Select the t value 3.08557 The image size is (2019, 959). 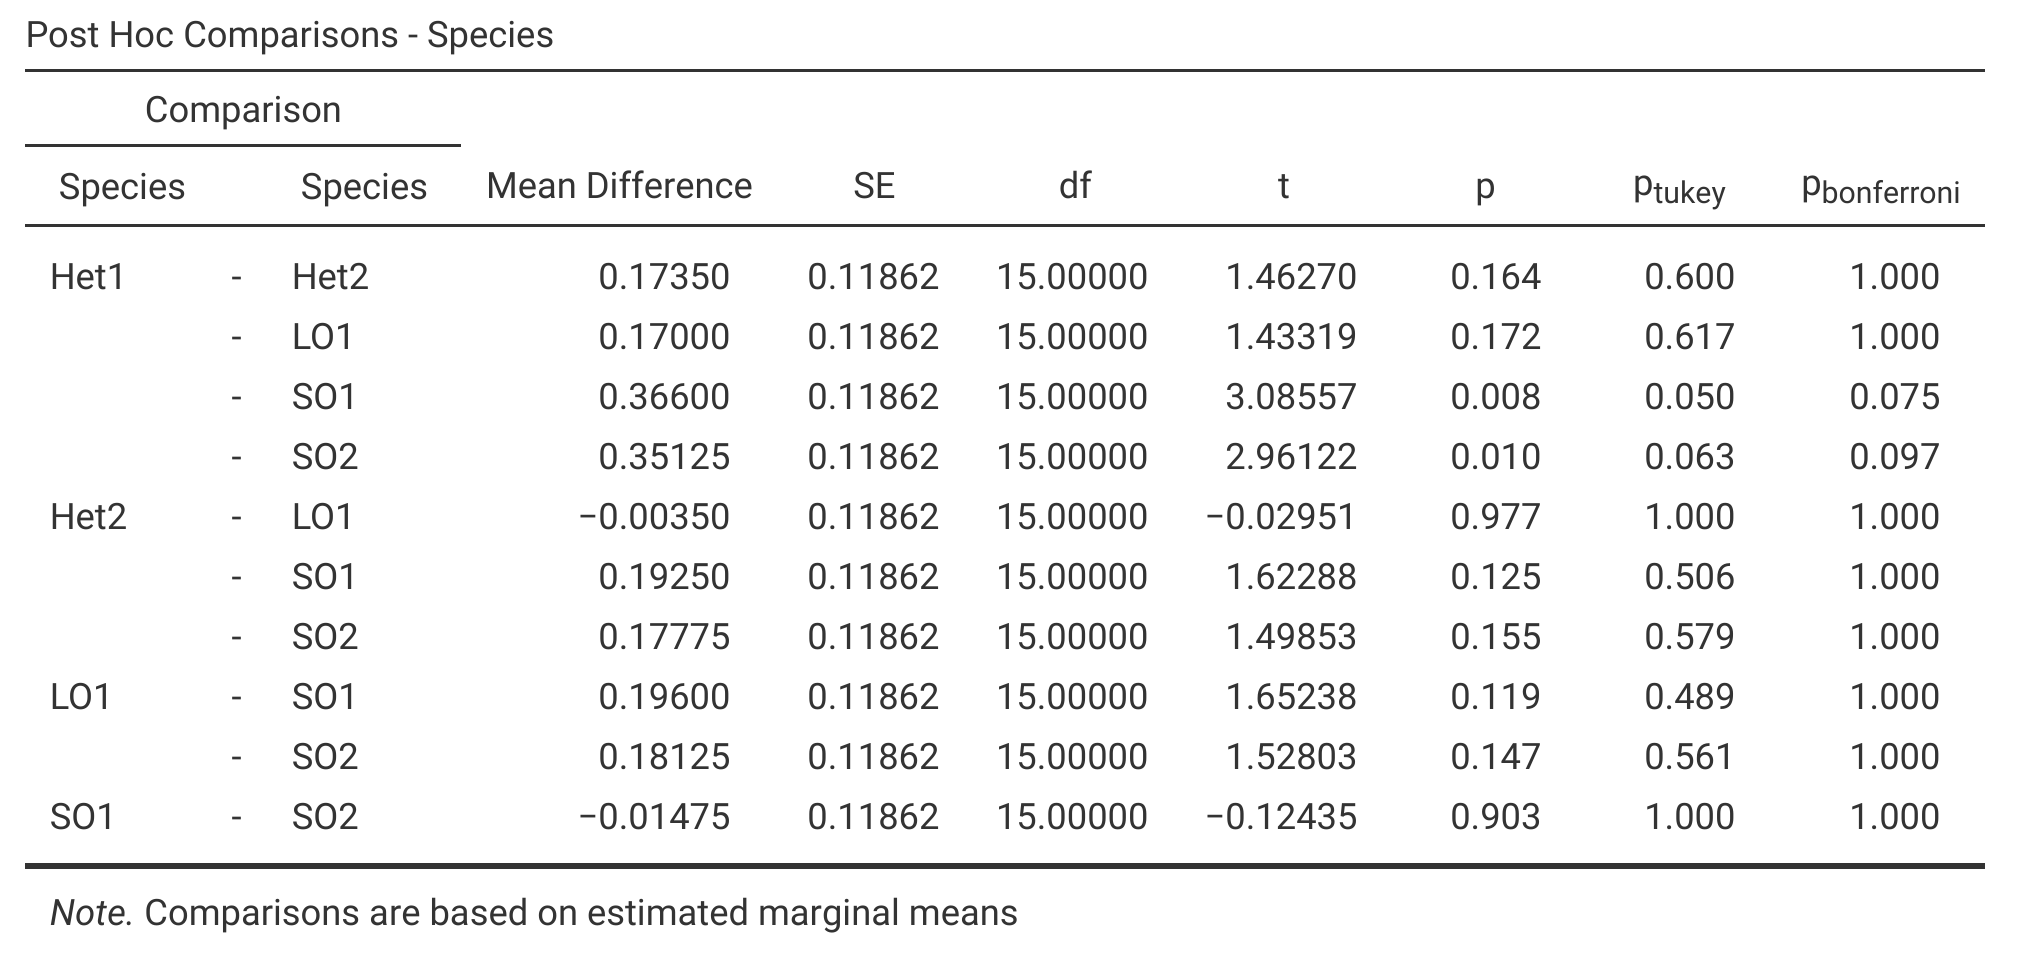coord(1291,397)
